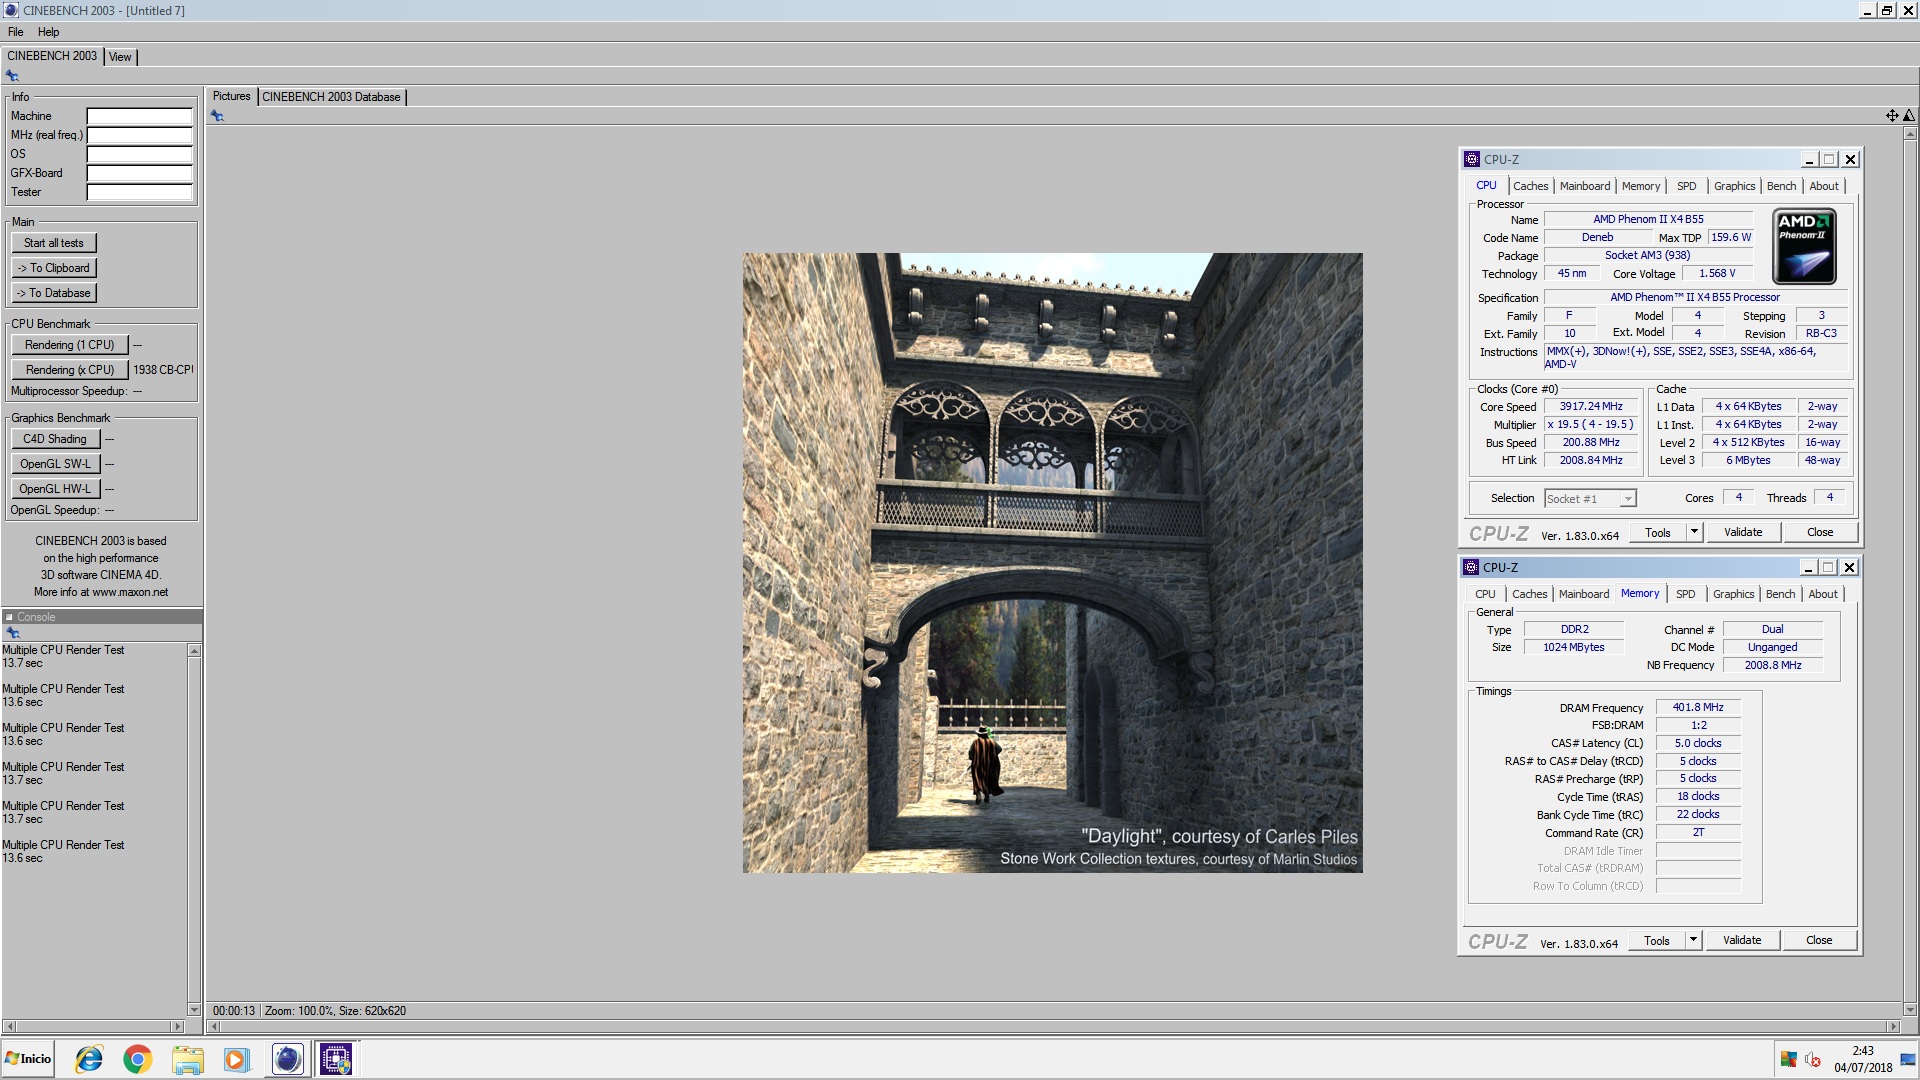1920x1080 pixels.
Task: Open the File menu
Action: coord(16,32)
